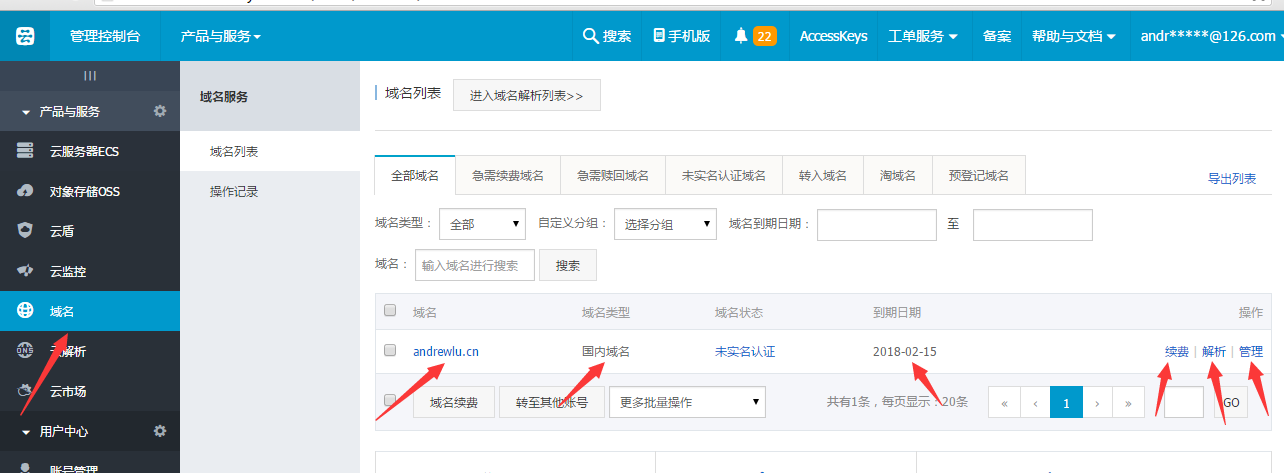
Task: Go to last page of domain list
Action: 1129,403
